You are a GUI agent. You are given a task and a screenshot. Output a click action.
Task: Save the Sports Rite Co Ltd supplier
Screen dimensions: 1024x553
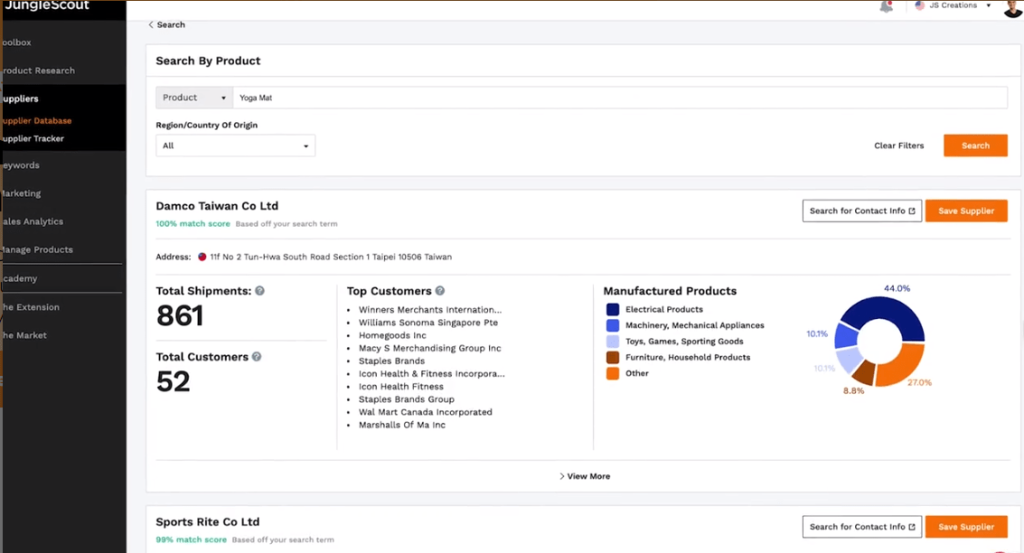point(966,527)
